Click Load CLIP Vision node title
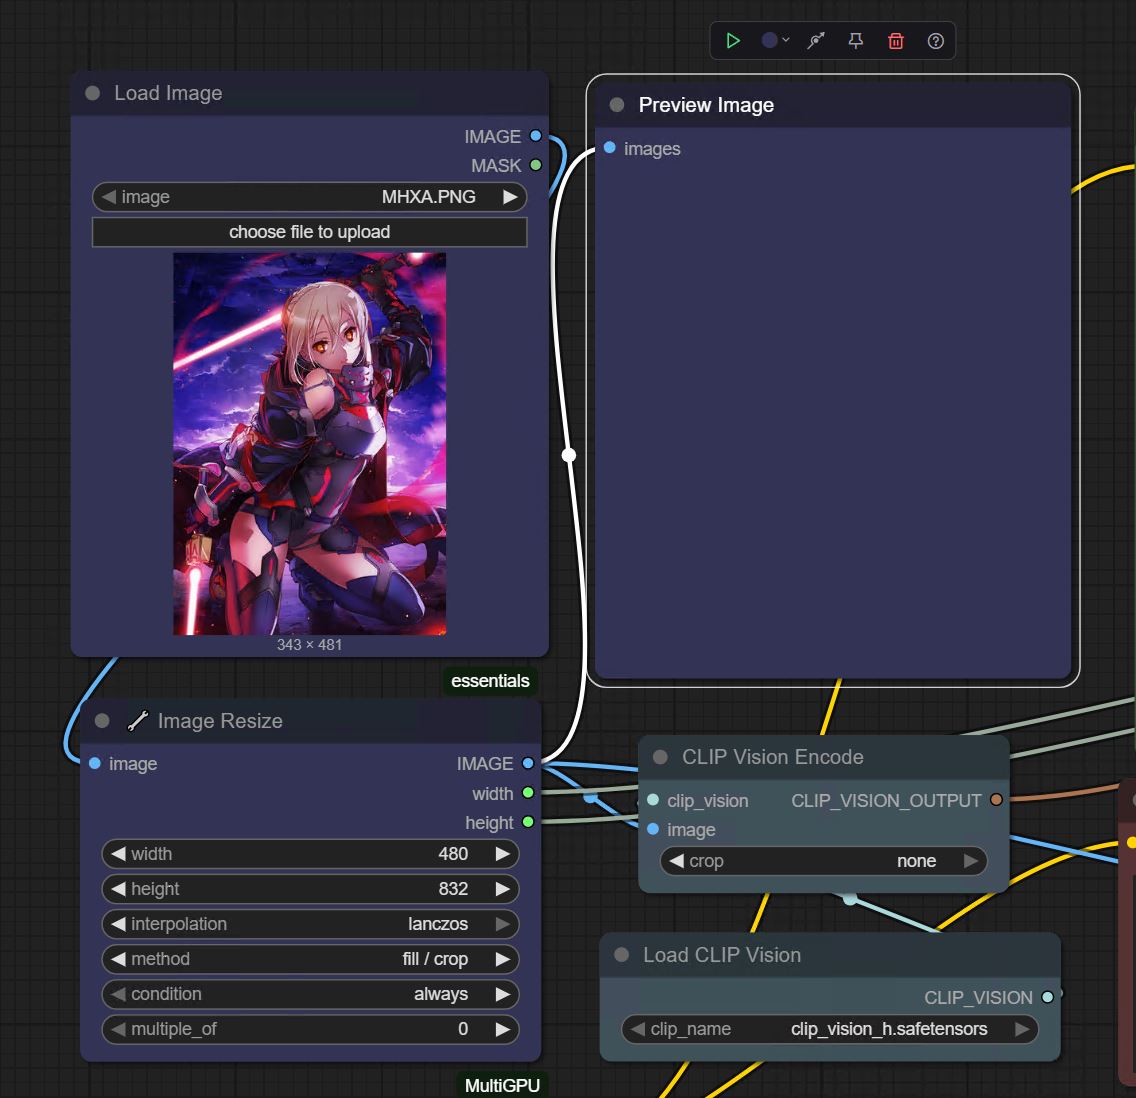The width and height of the screenshot is (1136, 1098). coord(722,955)
